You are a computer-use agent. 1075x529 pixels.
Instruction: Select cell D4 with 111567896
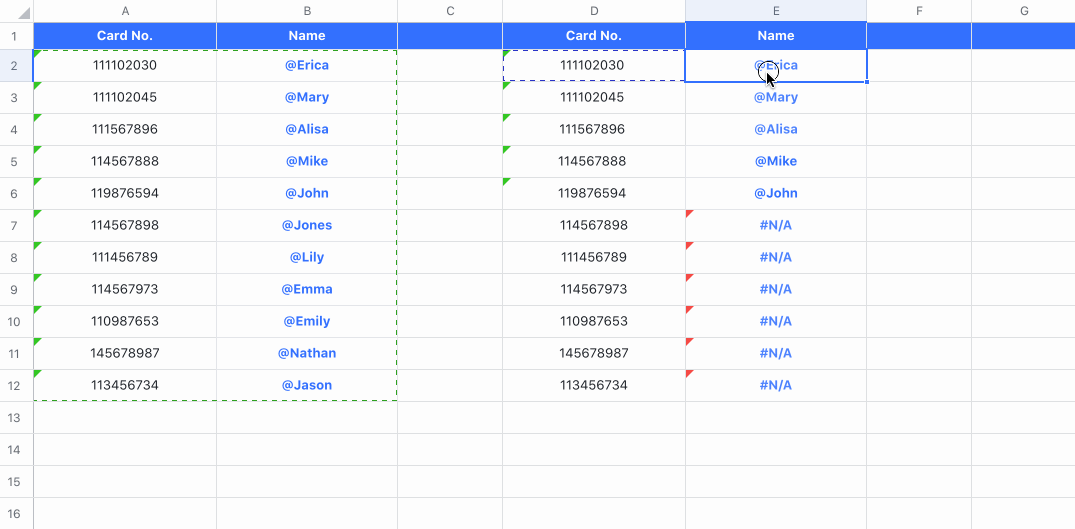click(x=594, y=130)
